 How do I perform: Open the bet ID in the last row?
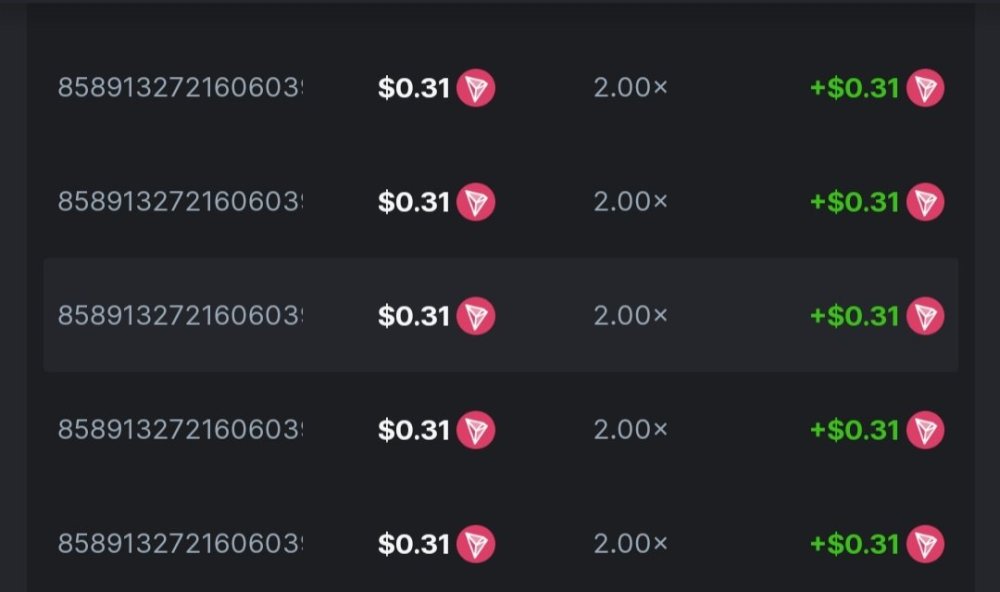click(180, 544)
